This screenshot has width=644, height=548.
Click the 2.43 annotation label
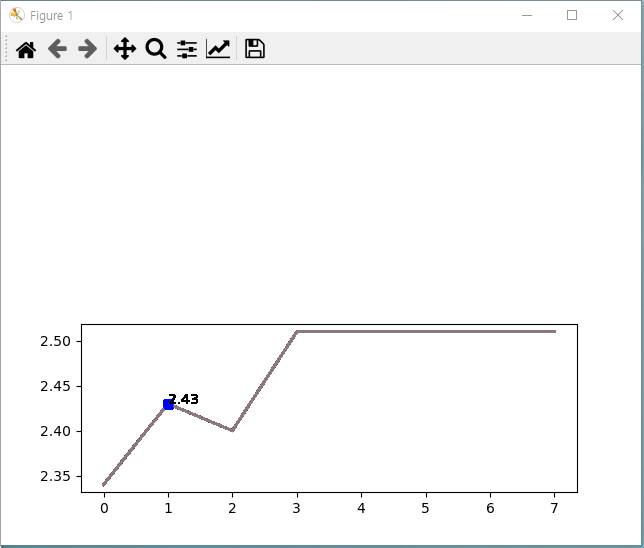point(184,399)
